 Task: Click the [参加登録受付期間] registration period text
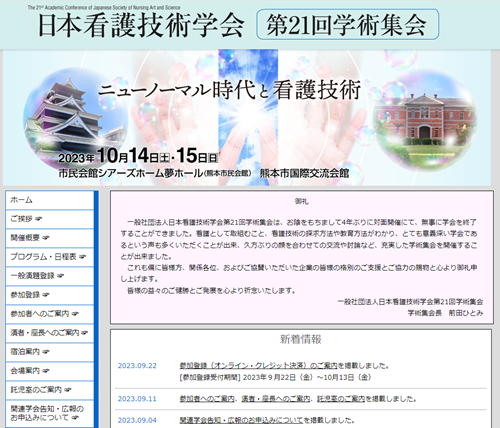click(x=275, y=377)
